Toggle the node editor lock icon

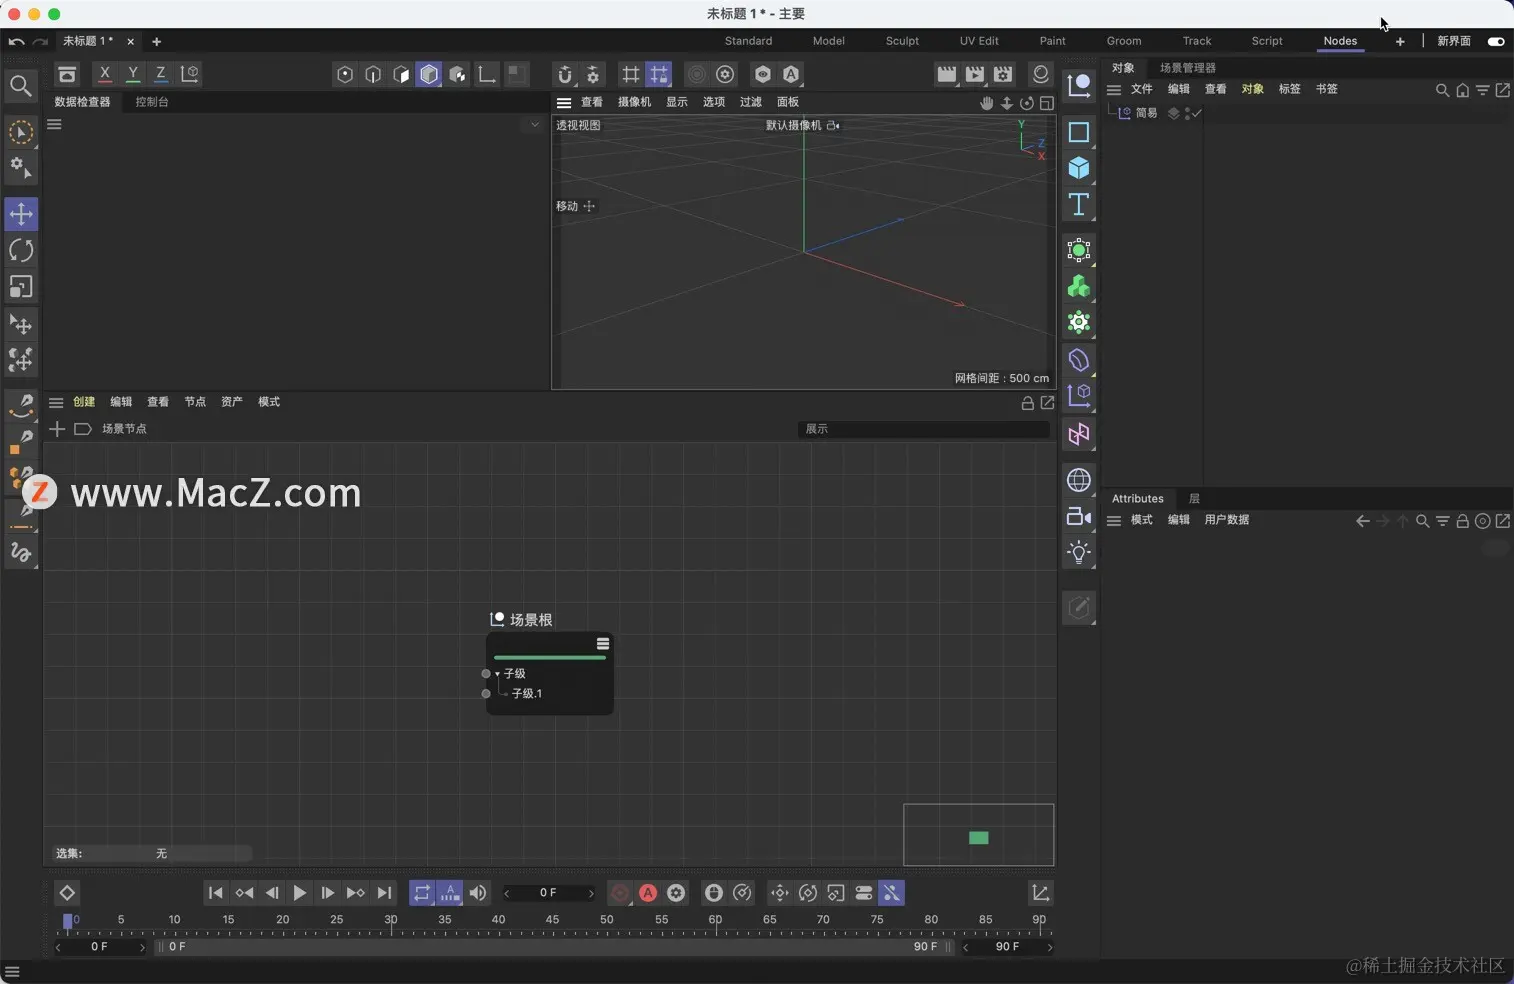(x=1027, y=403)
